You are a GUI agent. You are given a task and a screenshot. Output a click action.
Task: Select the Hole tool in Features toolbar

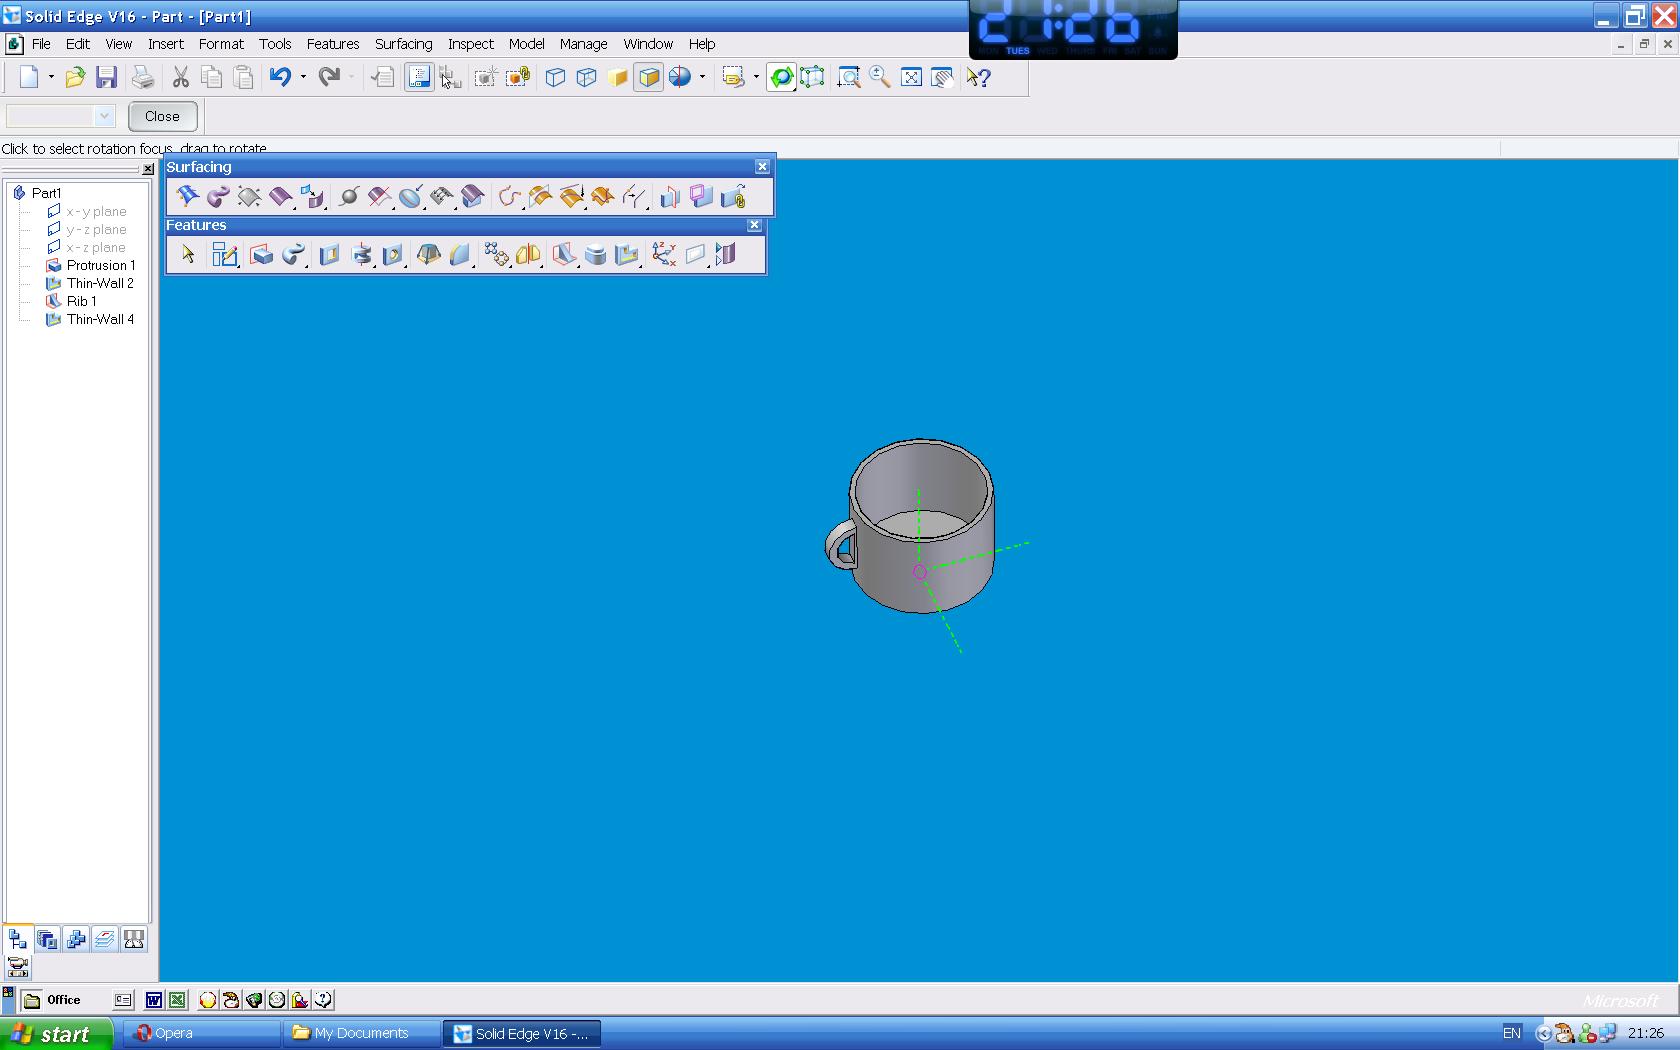pos(393,255)
